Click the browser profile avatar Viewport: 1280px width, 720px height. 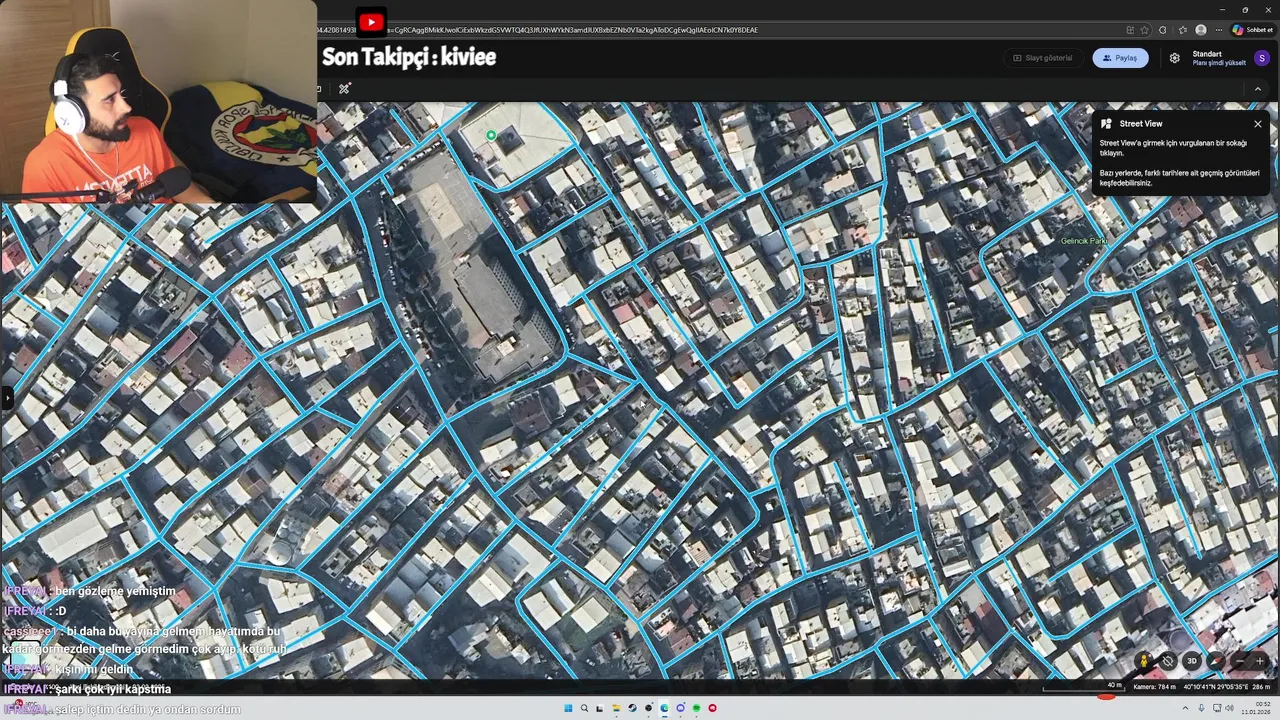[x=1201, y=30]
